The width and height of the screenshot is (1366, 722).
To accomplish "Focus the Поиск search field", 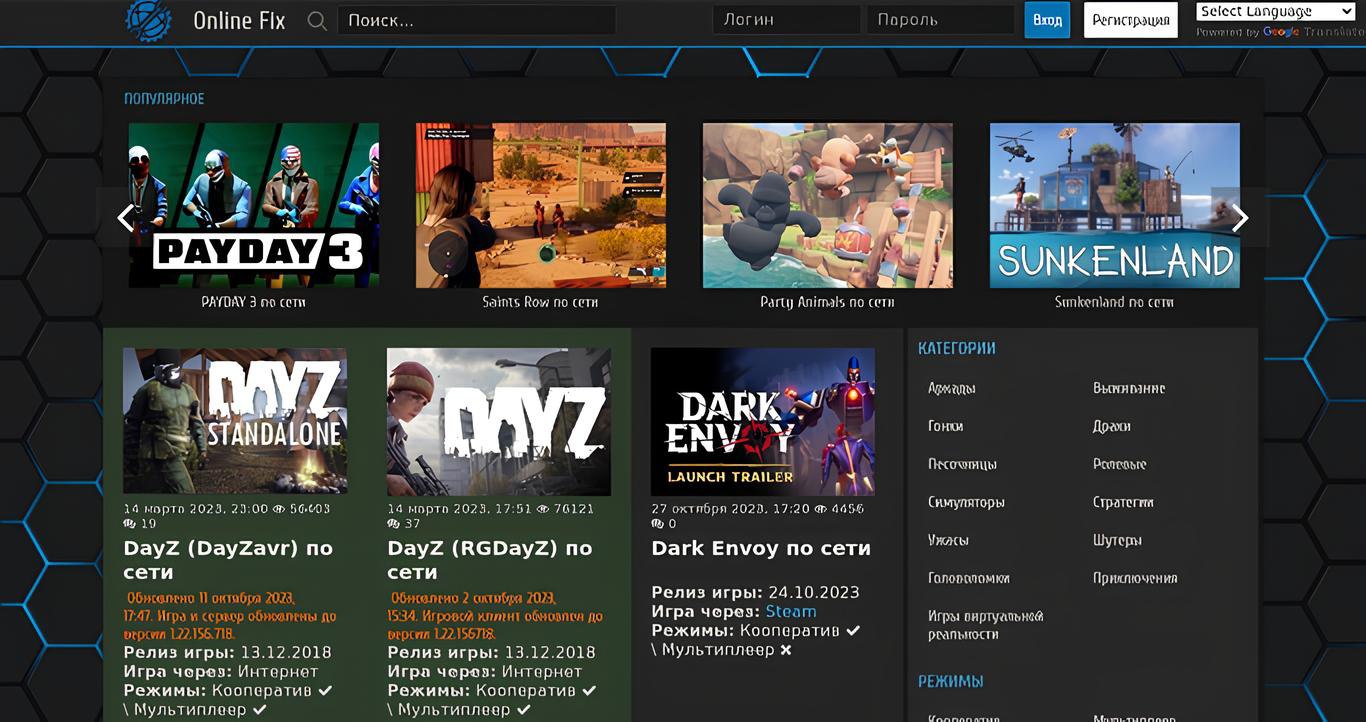I will click(476, 20).
